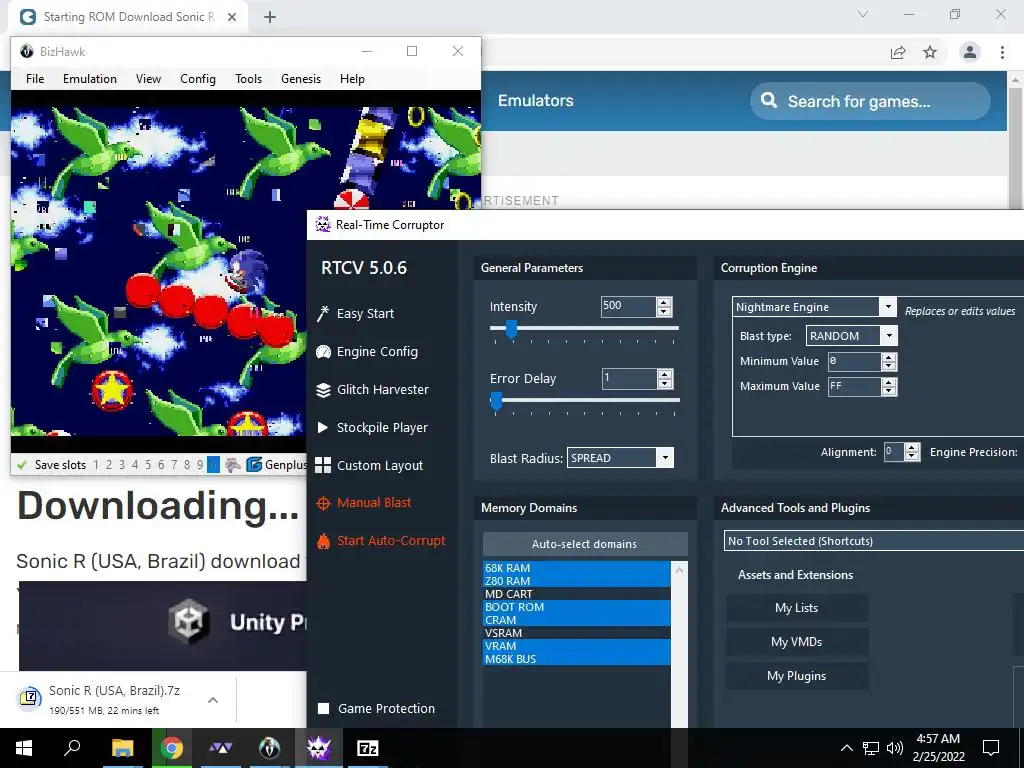This screenshot has width=1024, height=768.
Task: Open the Chrome profile avatar icon
Action: pos(970,52)
